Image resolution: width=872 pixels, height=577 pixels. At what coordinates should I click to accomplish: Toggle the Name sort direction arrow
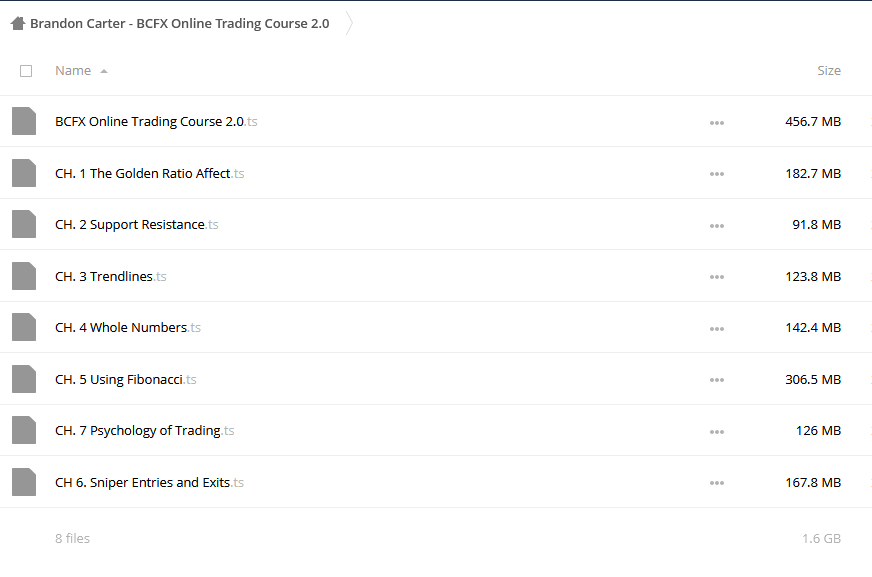pyautogui.click(x=104, y=71)
